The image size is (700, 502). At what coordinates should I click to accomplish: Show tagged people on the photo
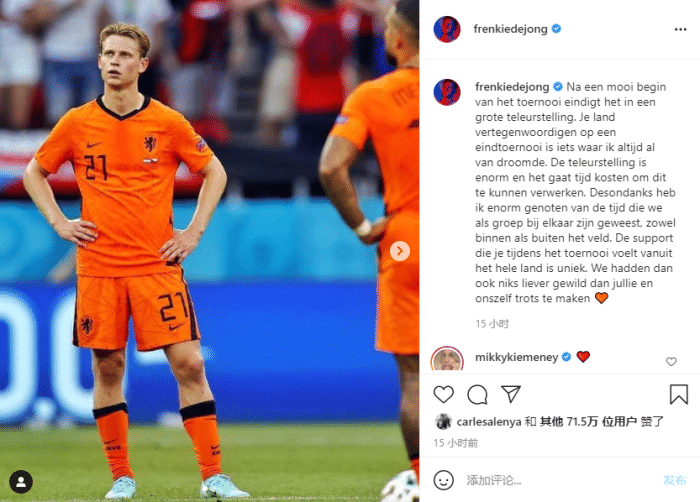21,482
